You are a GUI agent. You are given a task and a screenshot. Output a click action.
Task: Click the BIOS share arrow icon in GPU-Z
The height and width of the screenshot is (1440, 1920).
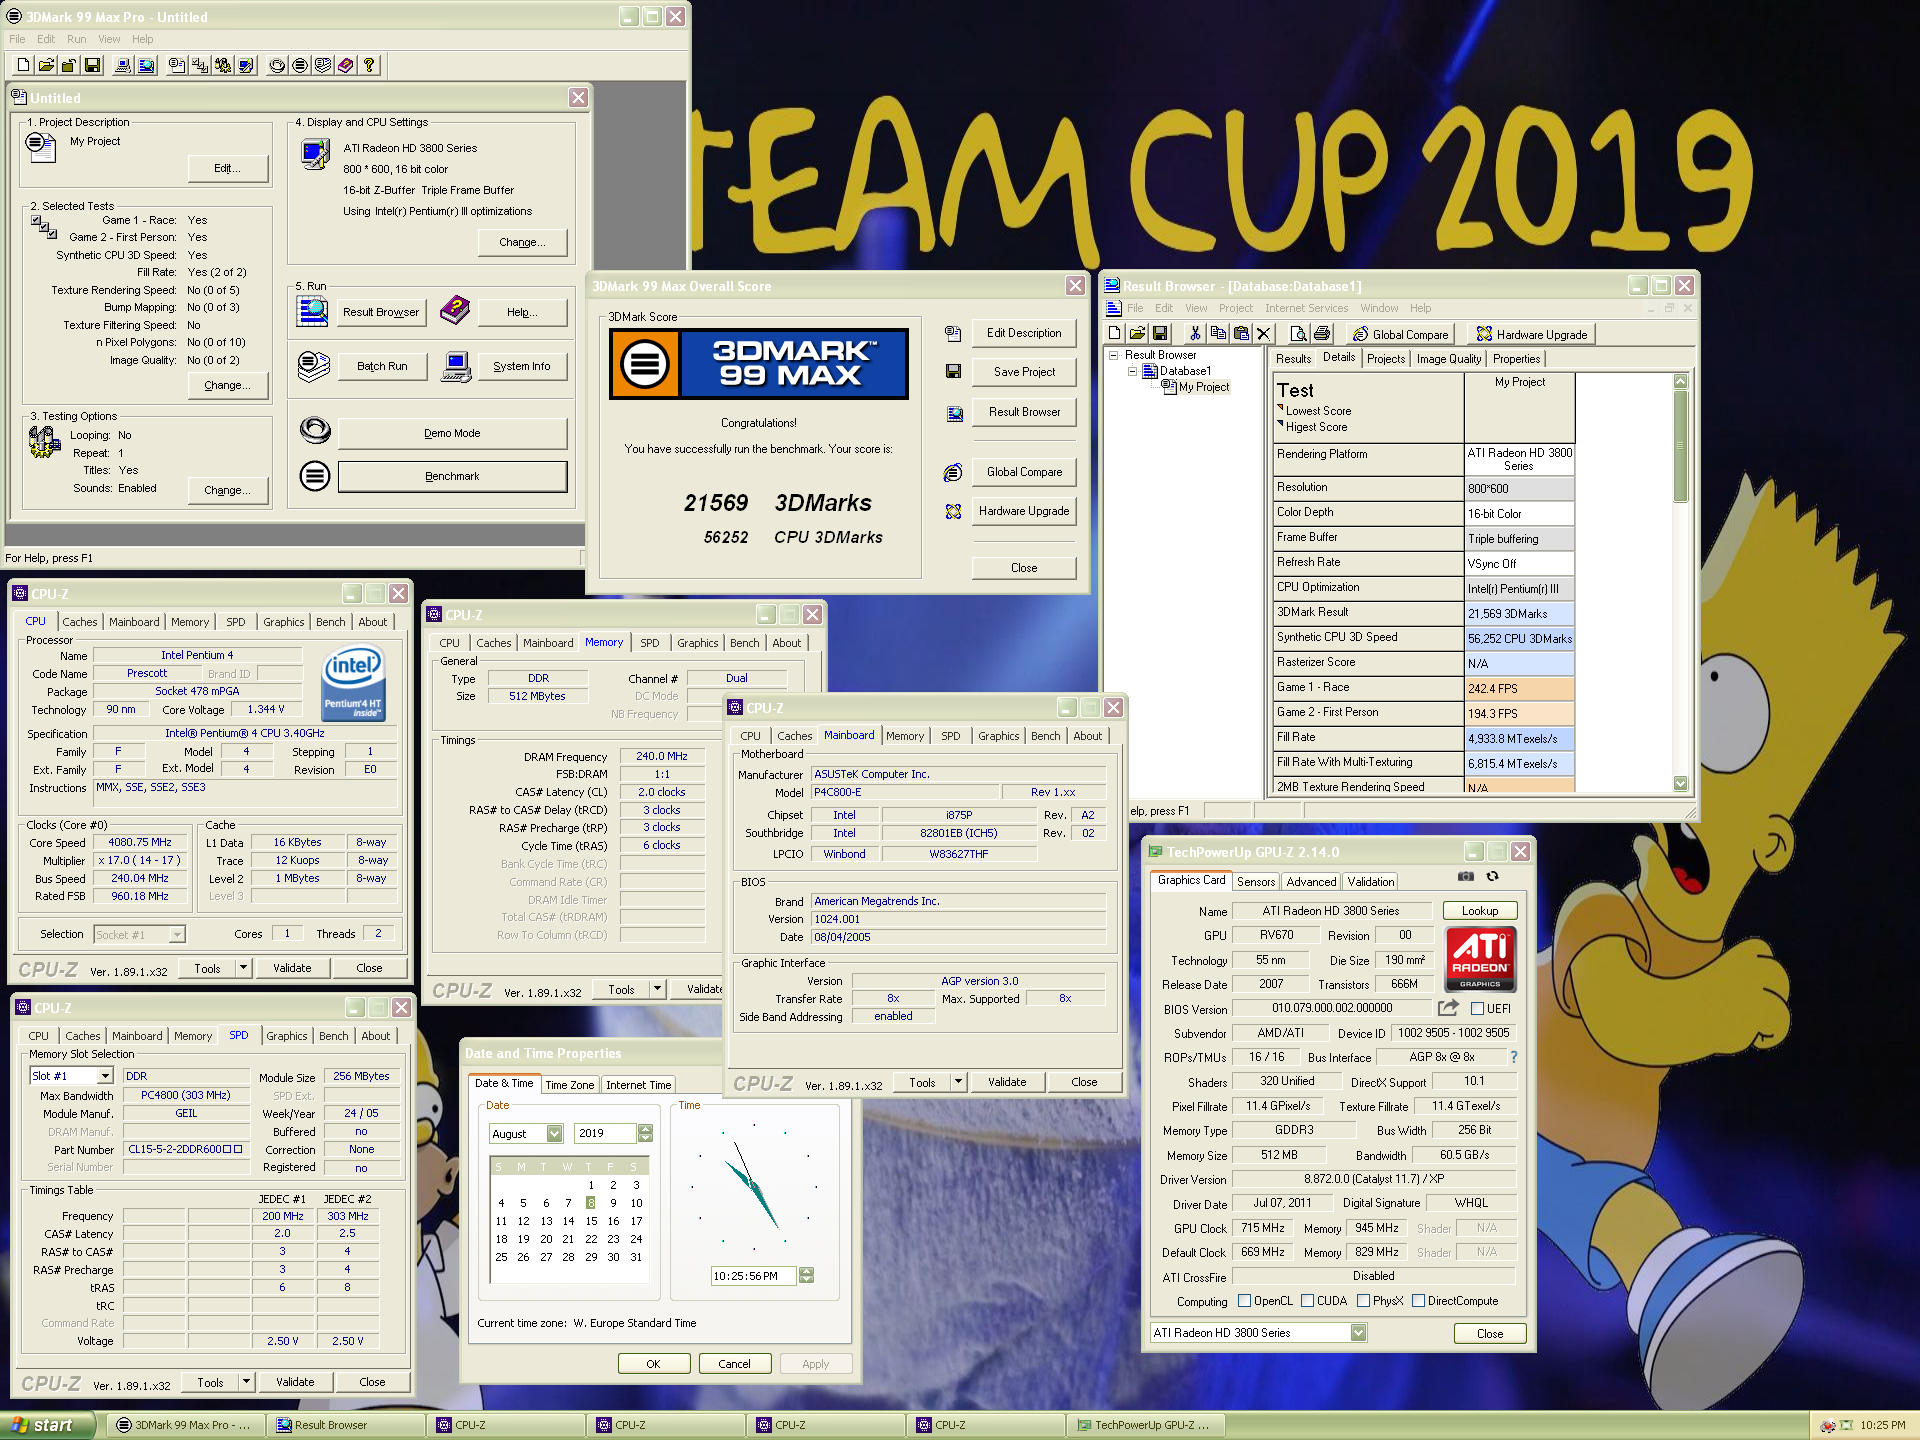point(1448,1008)
